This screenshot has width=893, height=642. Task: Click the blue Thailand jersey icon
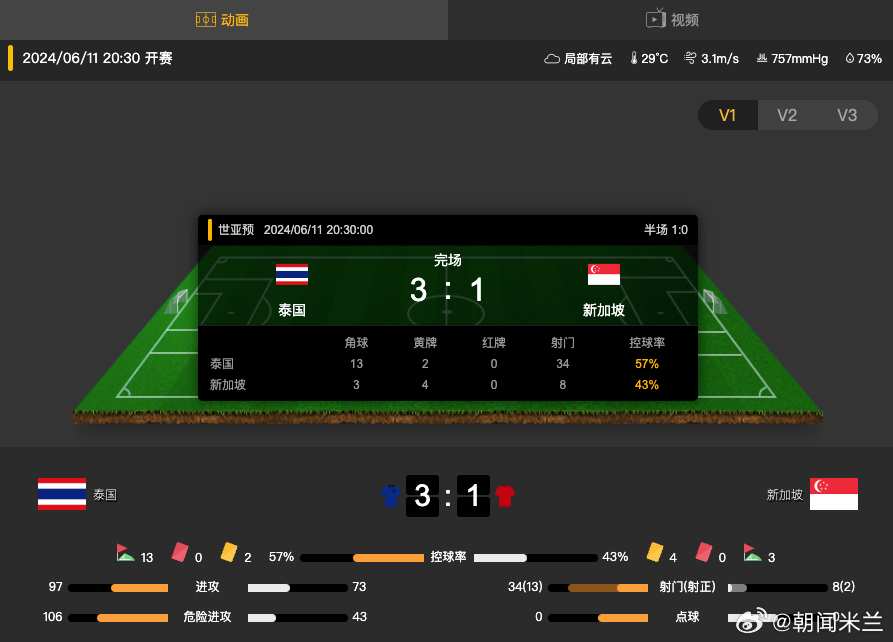[391, 496]
